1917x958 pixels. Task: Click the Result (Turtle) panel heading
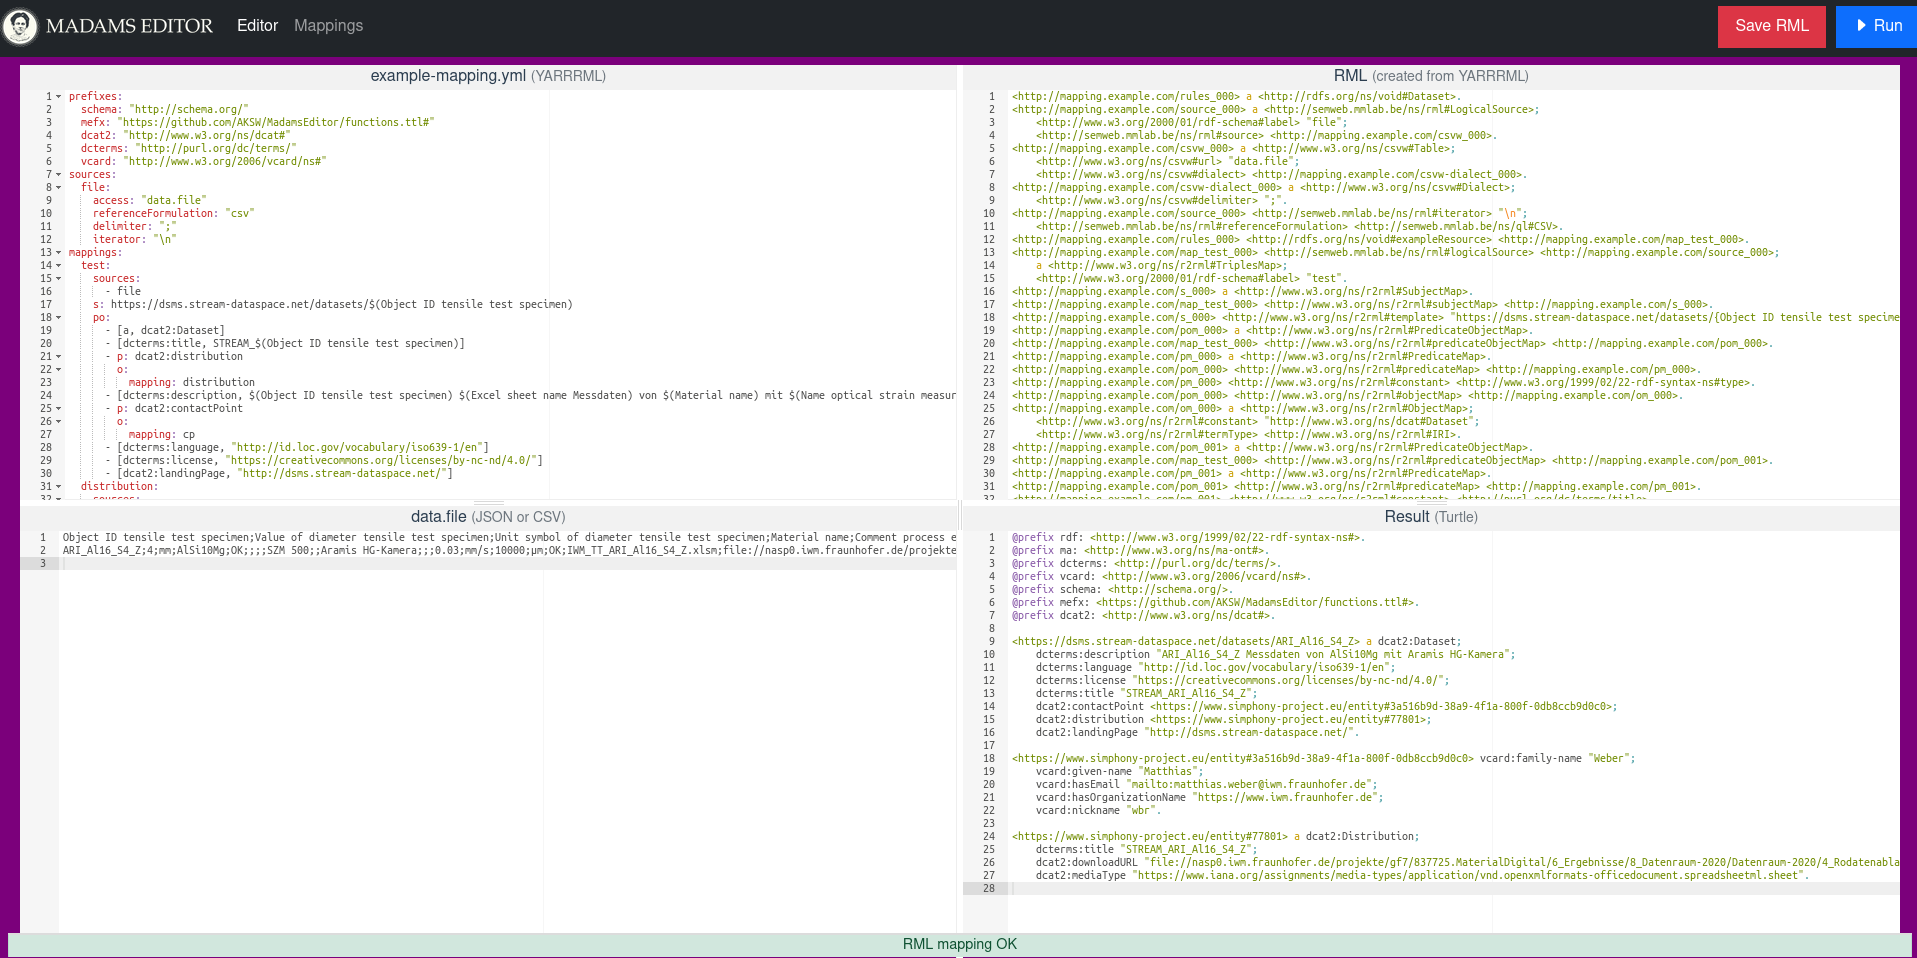[x=1431, y=517]
